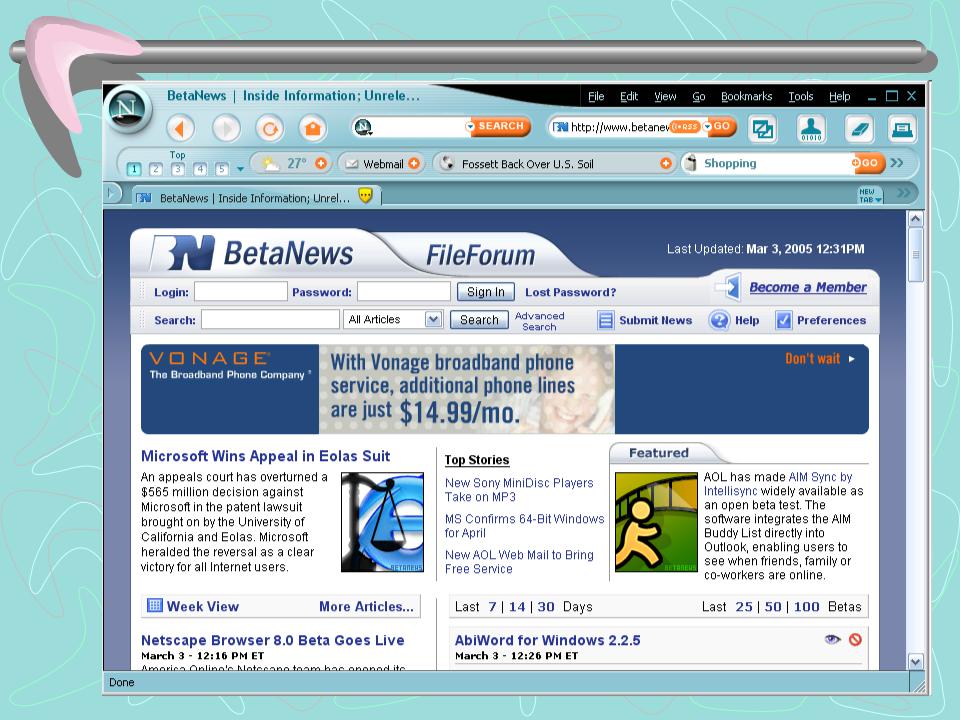Image resolution: width=960 pixels, height=720 pixels.
Task: Expand the weather panel plus button
Action: [321, 163]
